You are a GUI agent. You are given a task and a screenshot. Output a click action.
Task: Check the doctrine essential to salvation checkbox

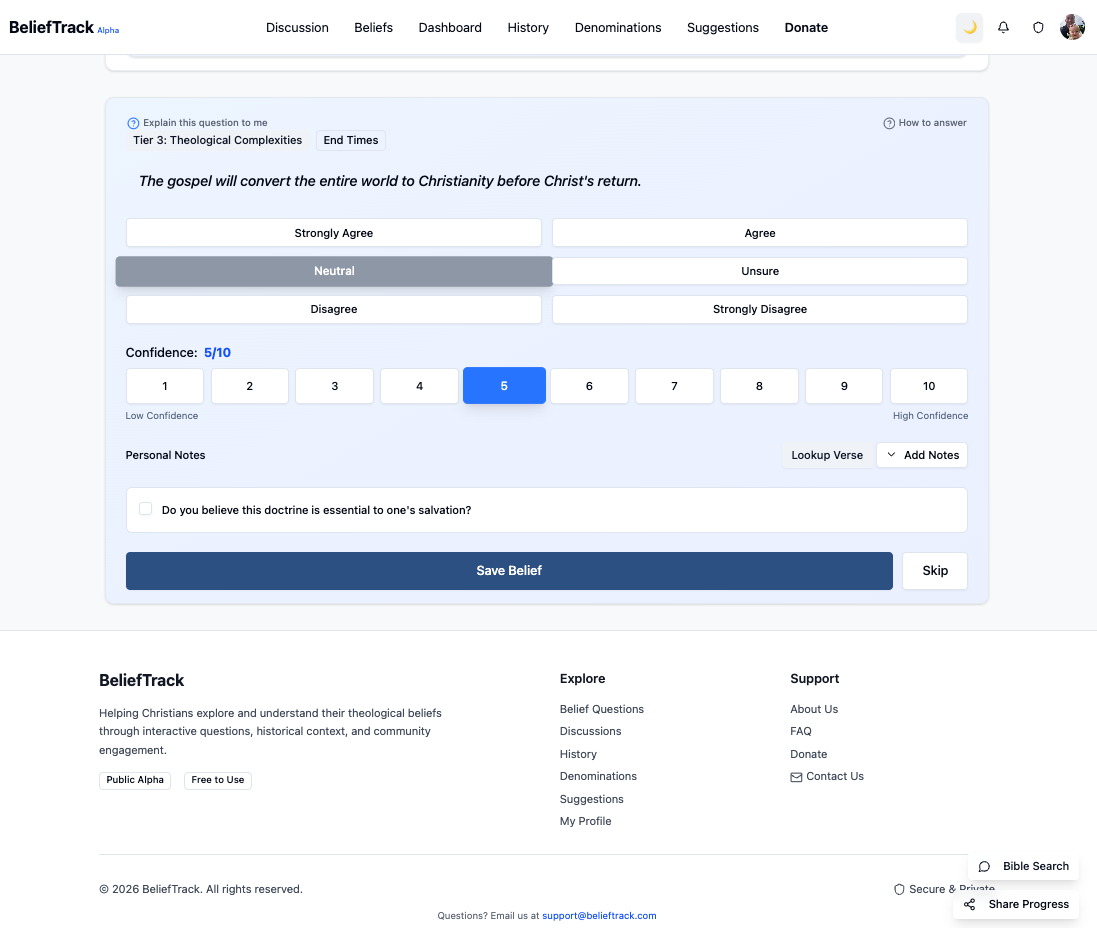pyautogui.click(x=145, y=508)
